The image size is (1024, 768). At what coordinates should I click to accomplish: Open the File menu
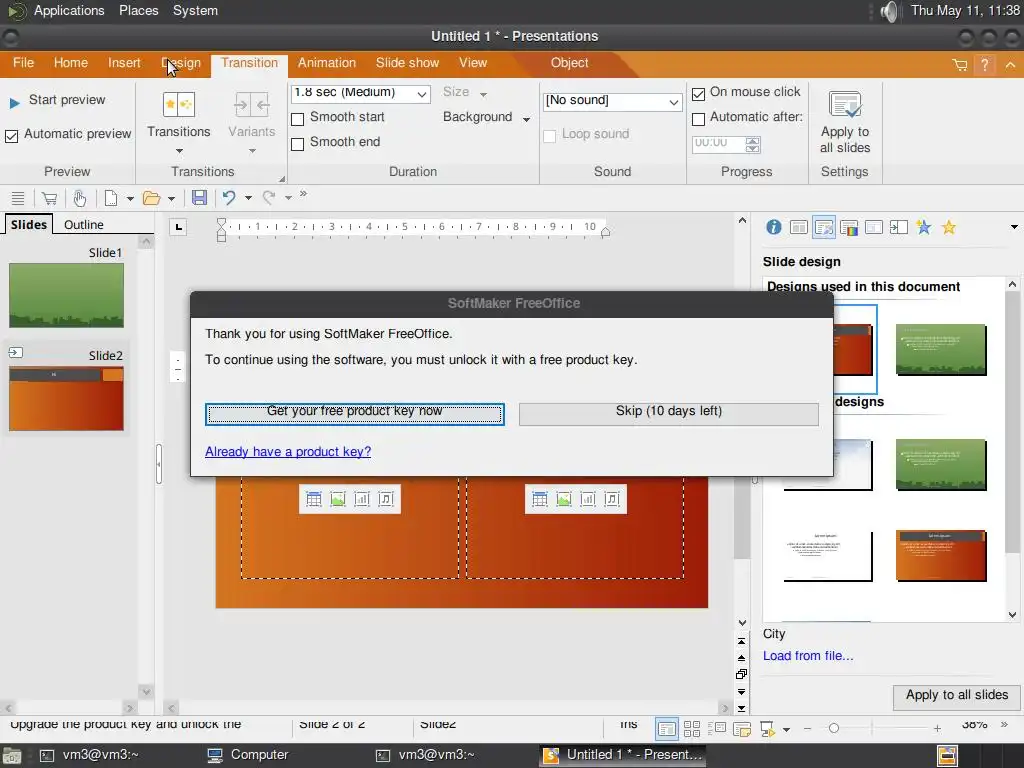click(24, 63)
